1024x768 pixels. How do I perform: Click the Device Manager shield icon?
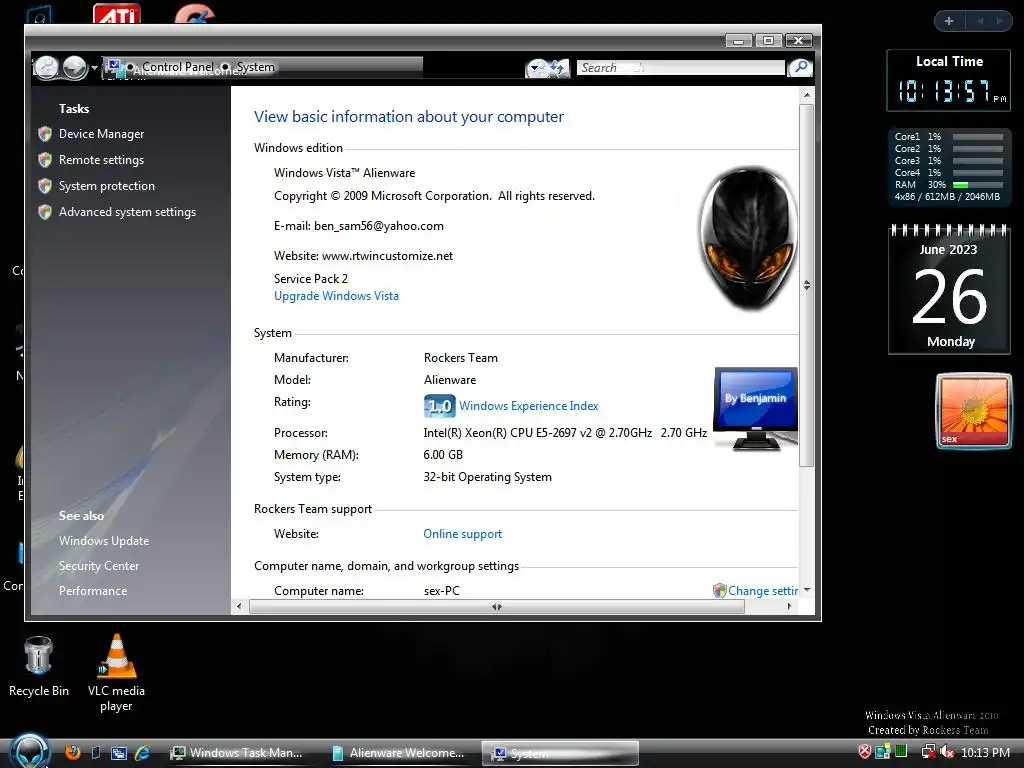pos(45,134)
